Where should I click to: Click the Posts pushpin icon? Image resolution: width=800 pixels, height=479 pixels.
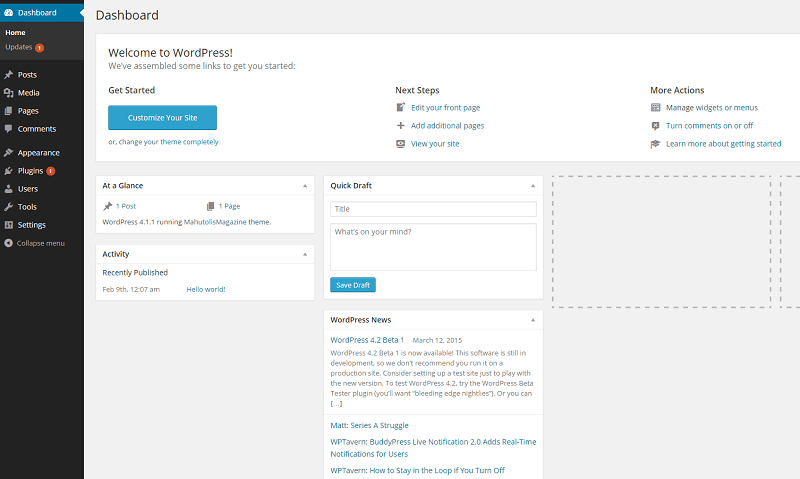point(8,74)
